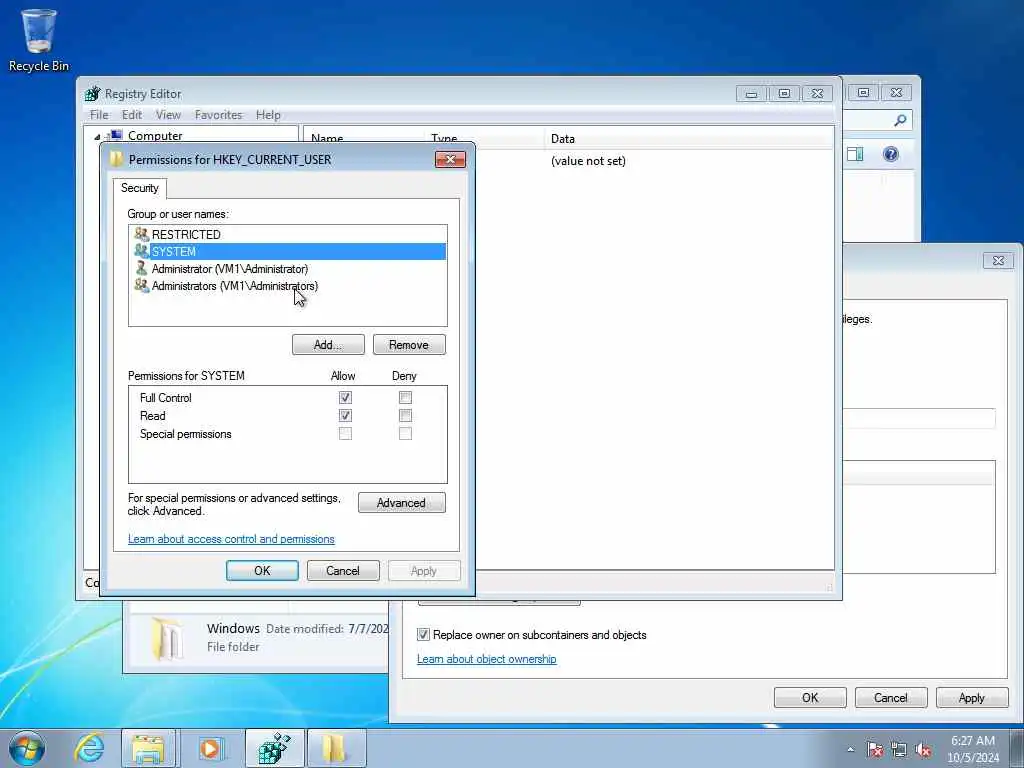Screen dimensions: 1024x768
Task: Click the network tray icon
Action: [899, 750]
